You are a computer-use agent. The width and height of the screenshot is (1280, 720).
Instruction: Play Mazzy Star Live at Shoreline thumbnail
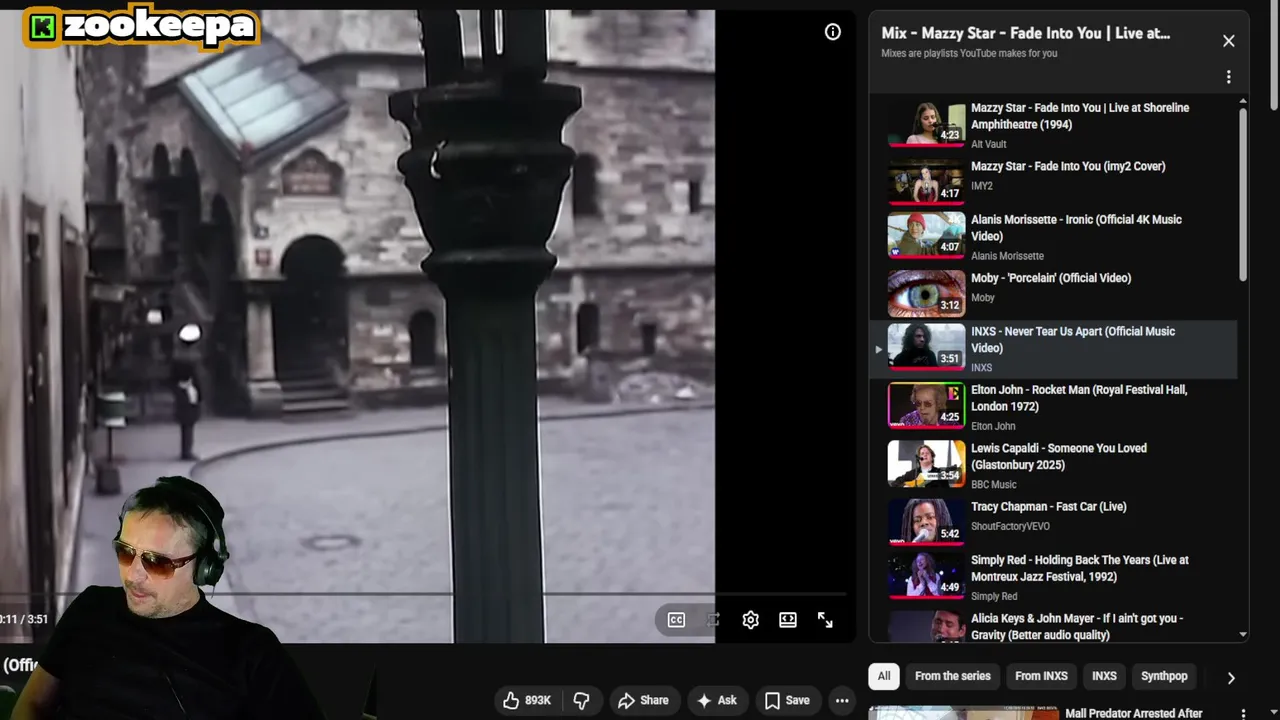click(926, 124)
